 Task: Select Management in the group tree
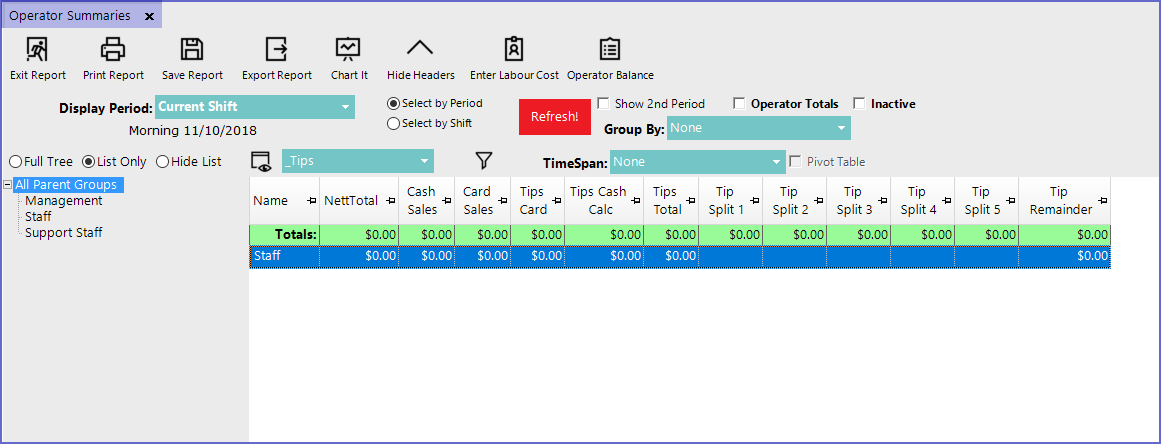coord(64,201)
